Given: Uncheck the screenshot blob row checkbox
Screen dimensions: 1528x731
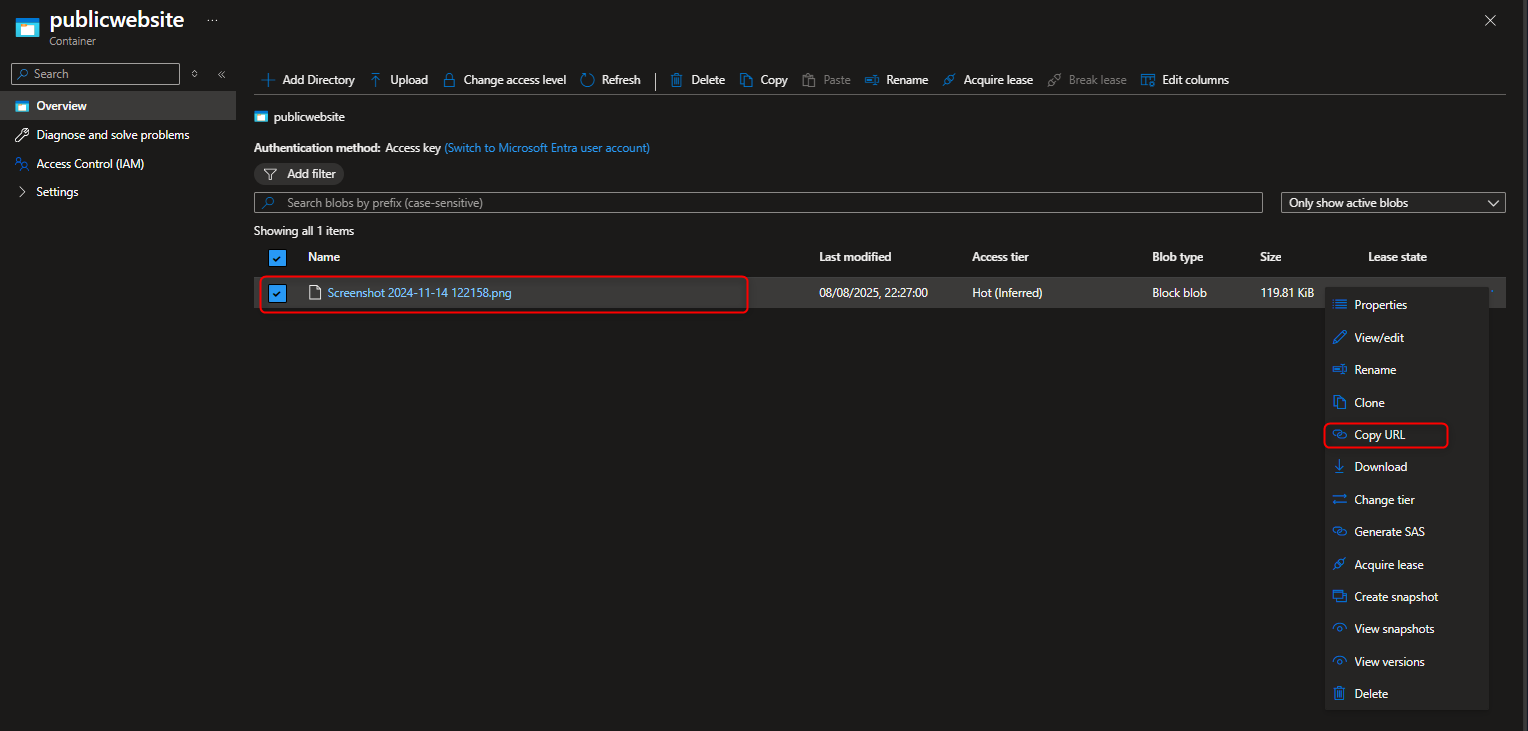Looking at the screenshot, I should coord(277,293).
